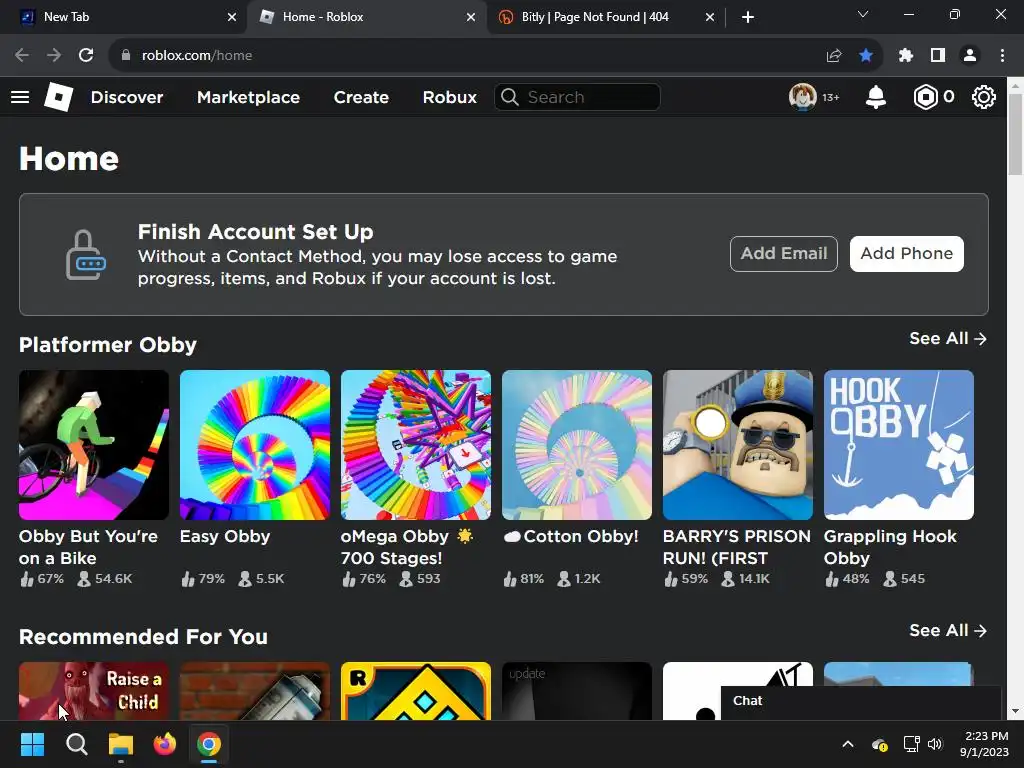The height and width of the screenshot is (768, 1024).
Task: Reload the Roblox page
Action: pos(86,56)
